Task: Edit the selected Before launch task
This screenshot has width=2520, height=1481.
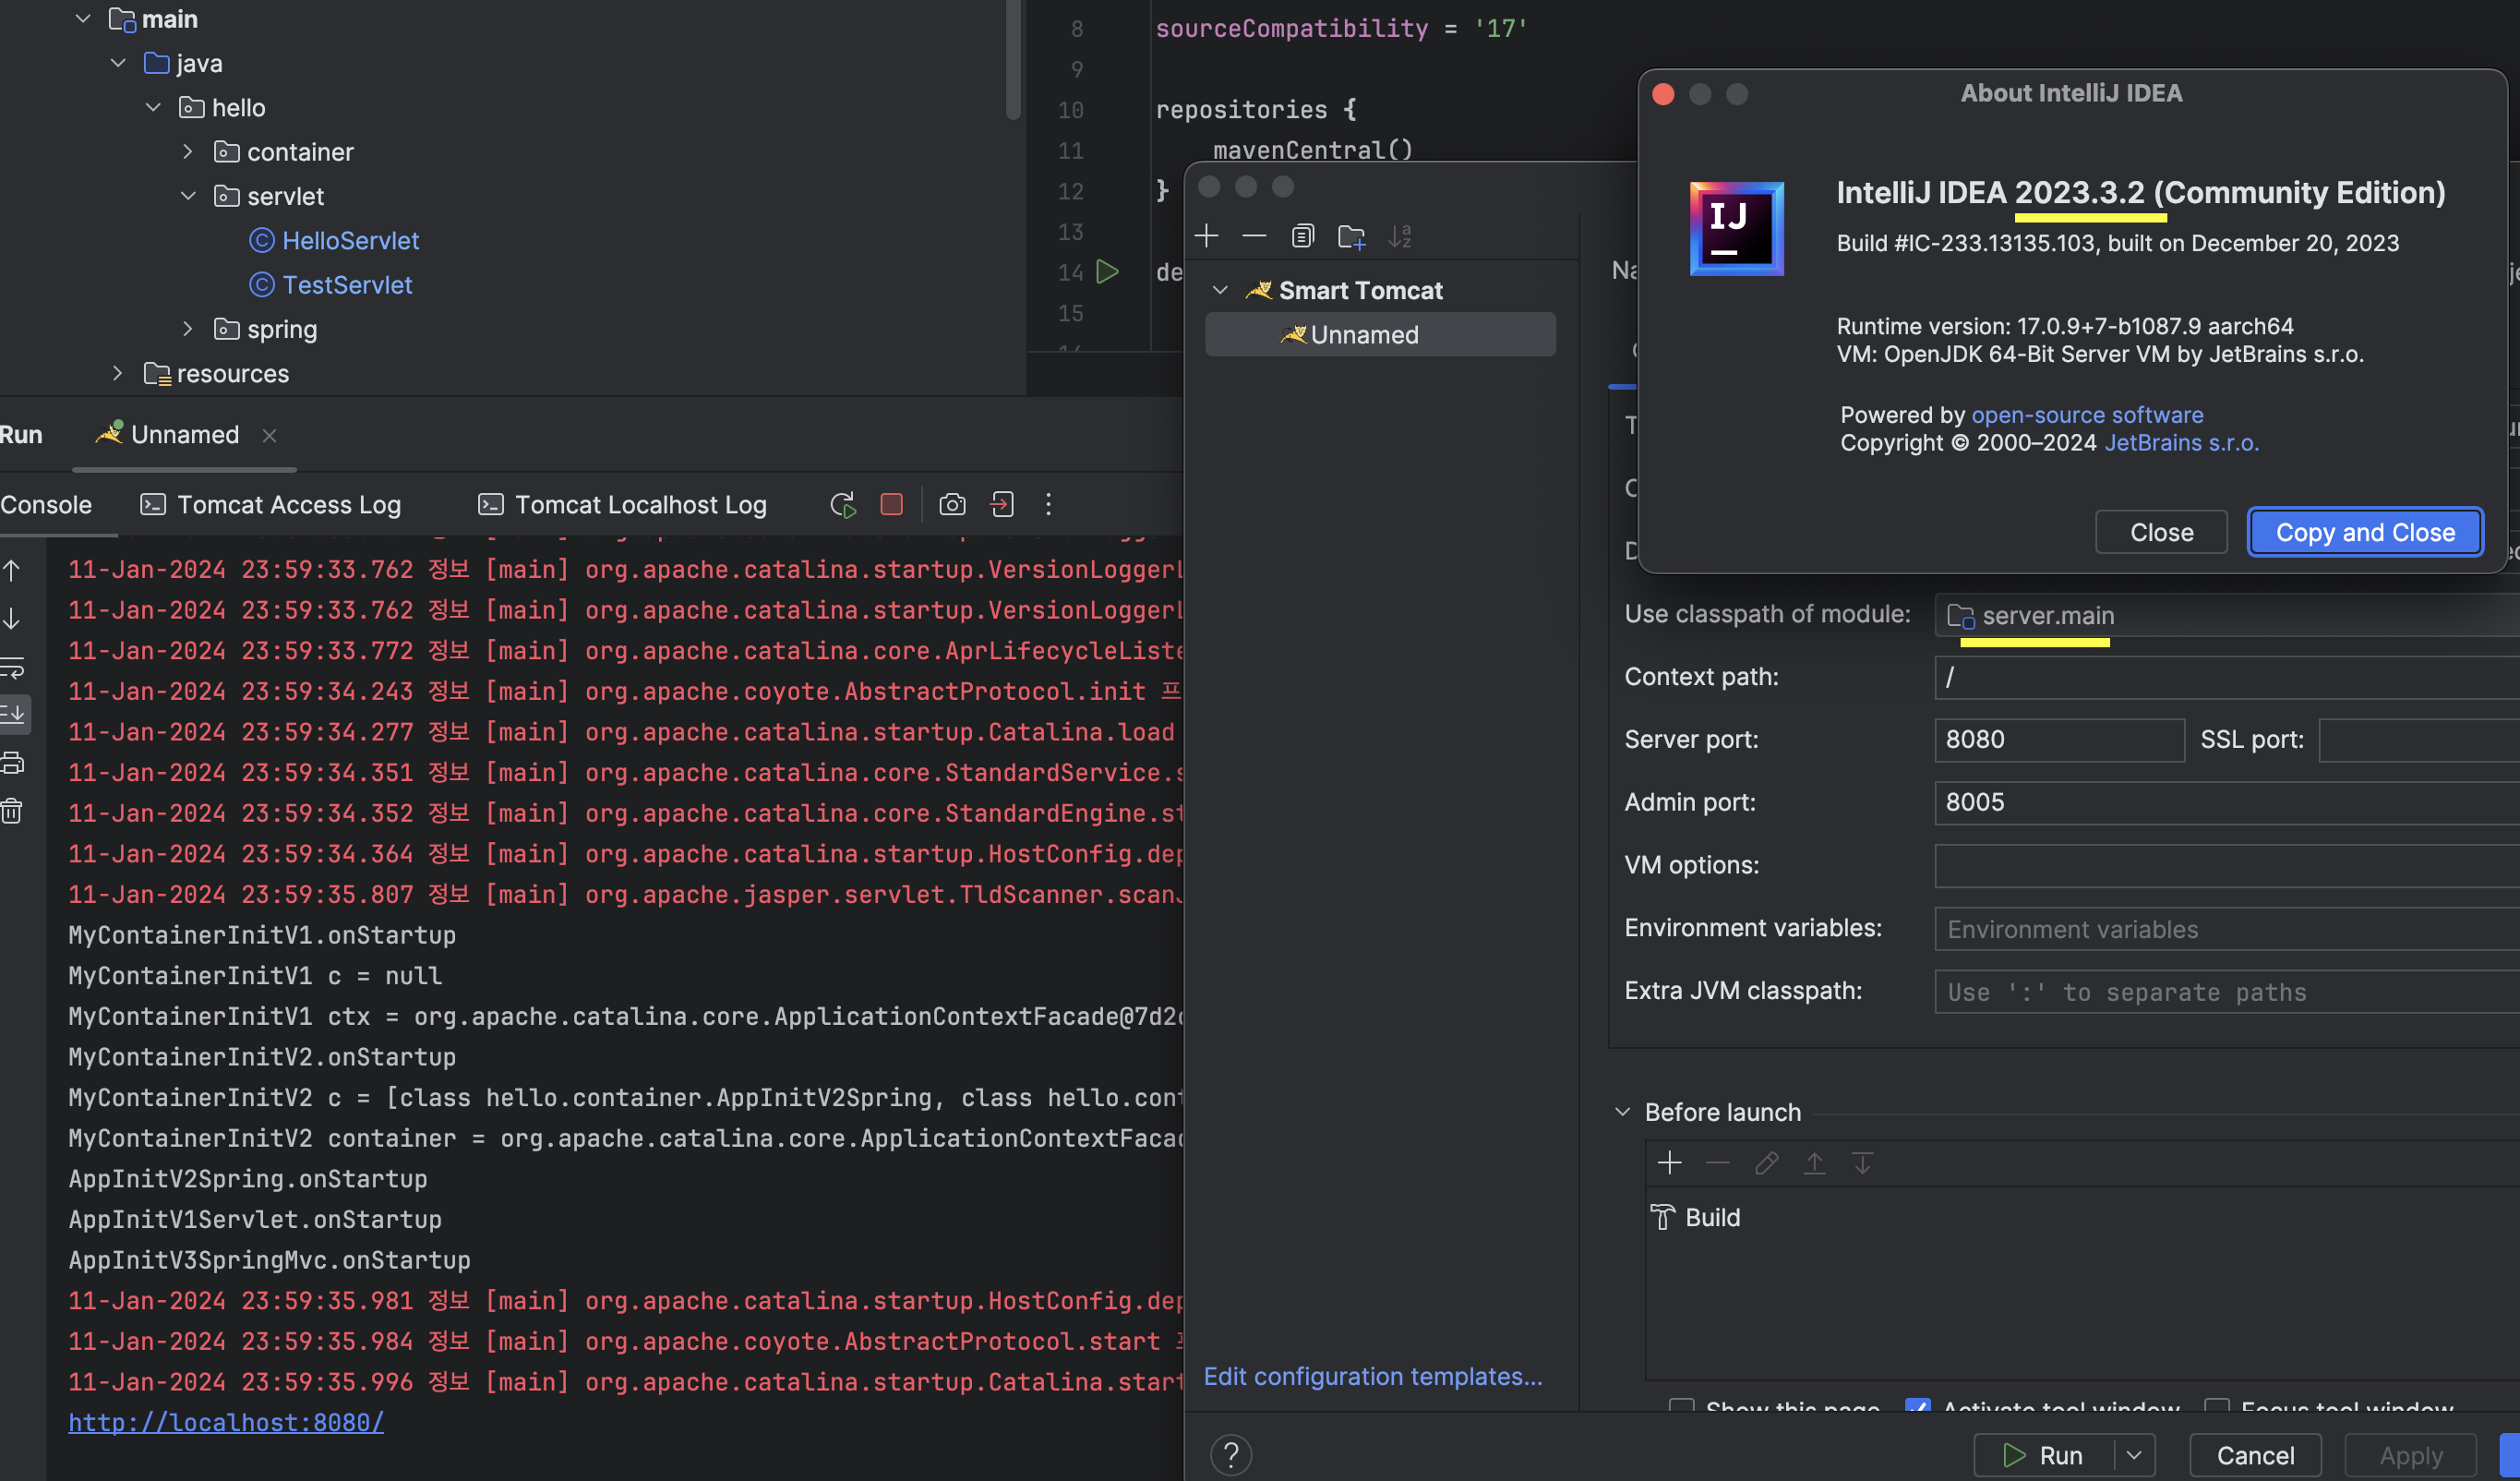Action: pyautogui.click(x=1766, y=1163)
